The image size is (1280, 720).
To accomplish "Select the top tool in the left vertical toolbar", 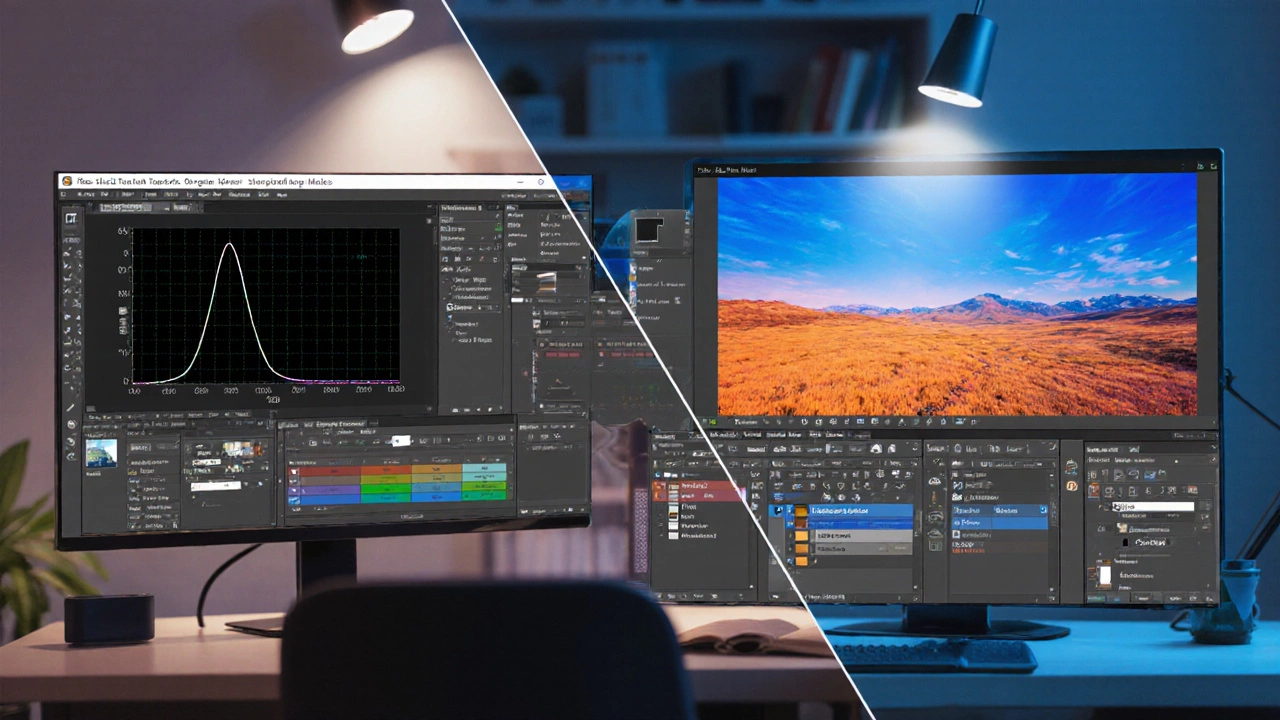I will pyautogui.click(x=71, y=218).
